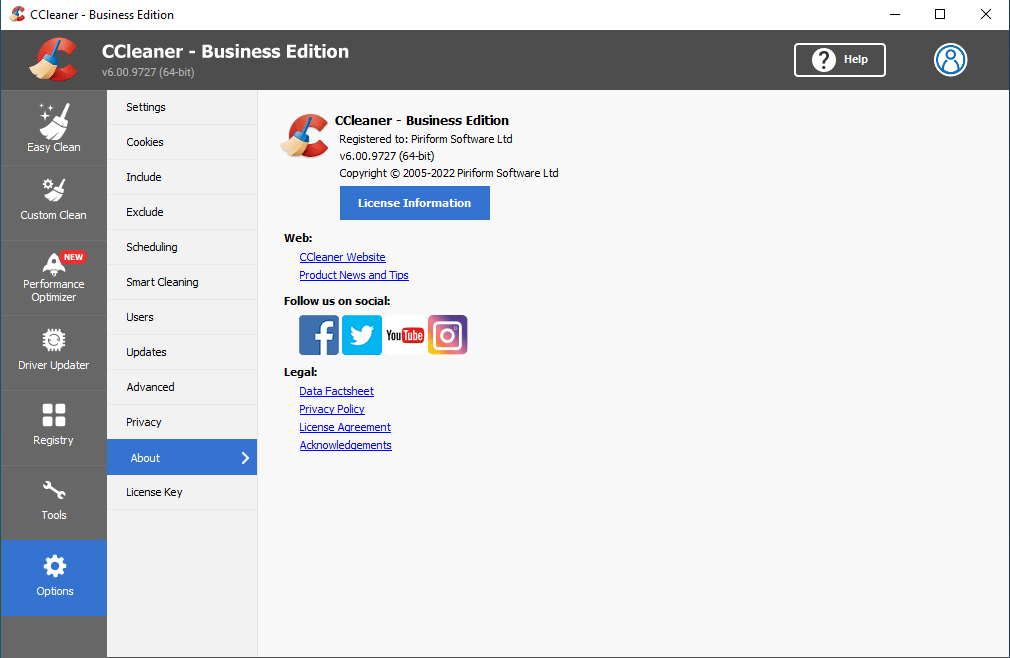Select the Options gear icon
Screen dimensions: 1010x658
pyautogui.click(x=55, y=567)
